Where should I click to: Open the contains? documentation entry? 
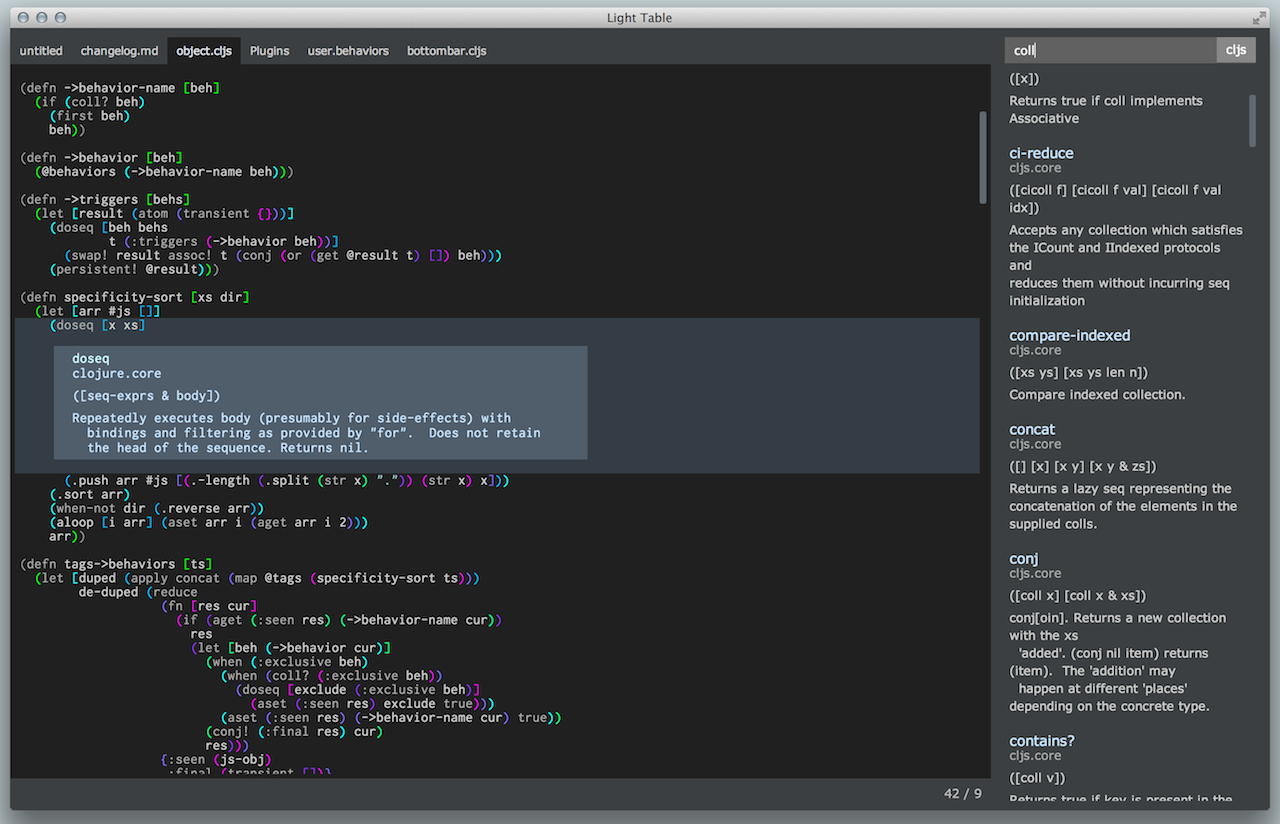click(1042, 740)
